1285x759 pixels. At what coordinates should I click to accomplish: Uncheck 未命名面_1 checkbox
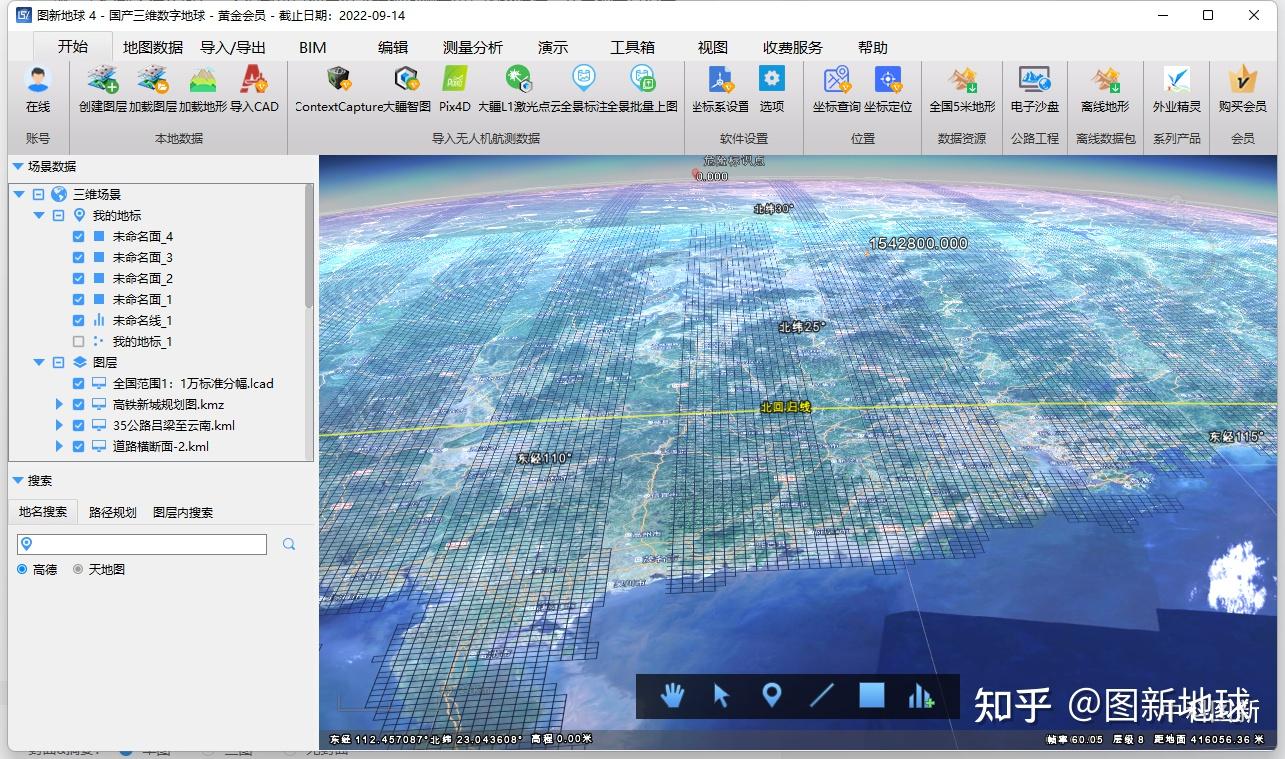point(79,300)
